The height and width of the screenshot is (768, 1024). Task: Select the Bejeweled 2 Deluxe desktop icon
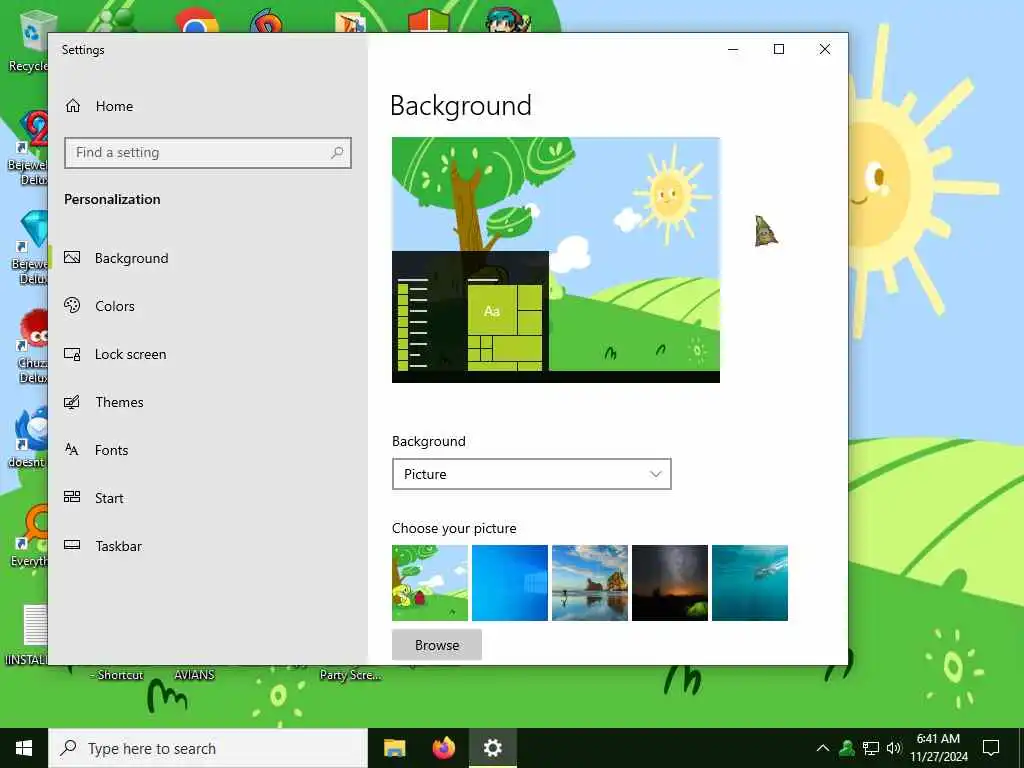click(x=29, y=148)
